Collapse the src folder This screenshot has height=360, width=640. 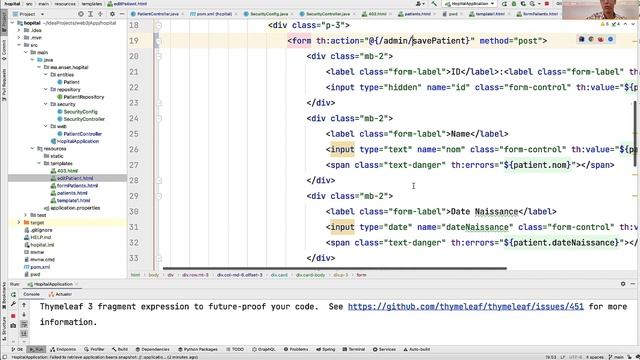tap(19, 45)
